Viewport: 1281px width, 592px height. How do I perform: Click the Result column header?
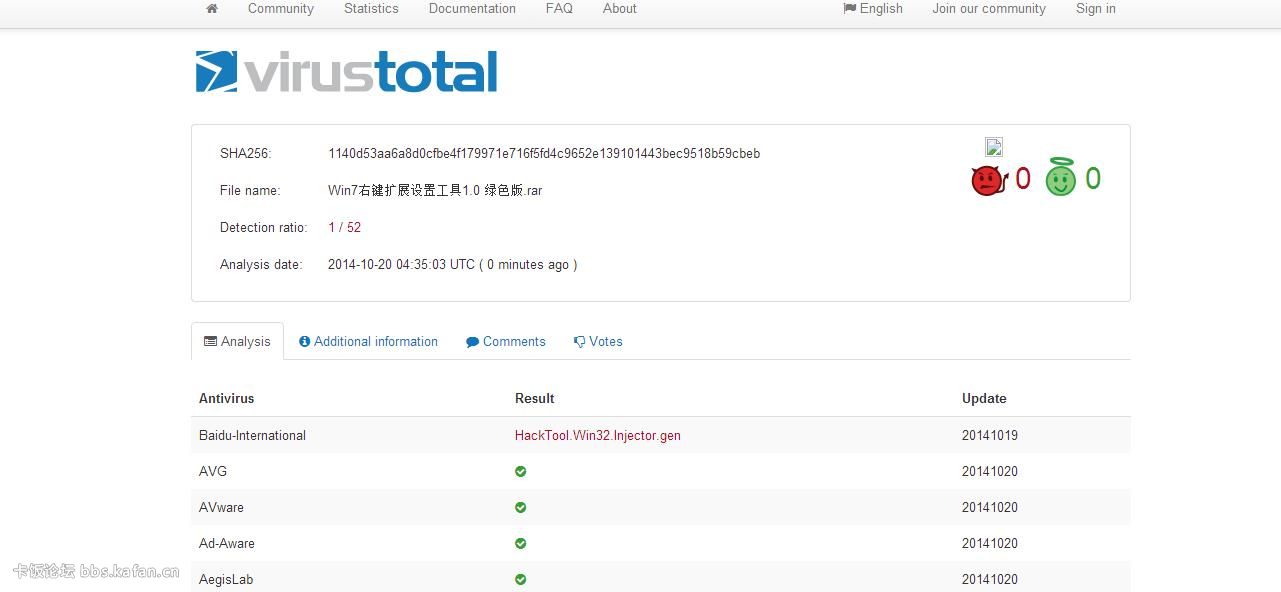tap(535, 398)
